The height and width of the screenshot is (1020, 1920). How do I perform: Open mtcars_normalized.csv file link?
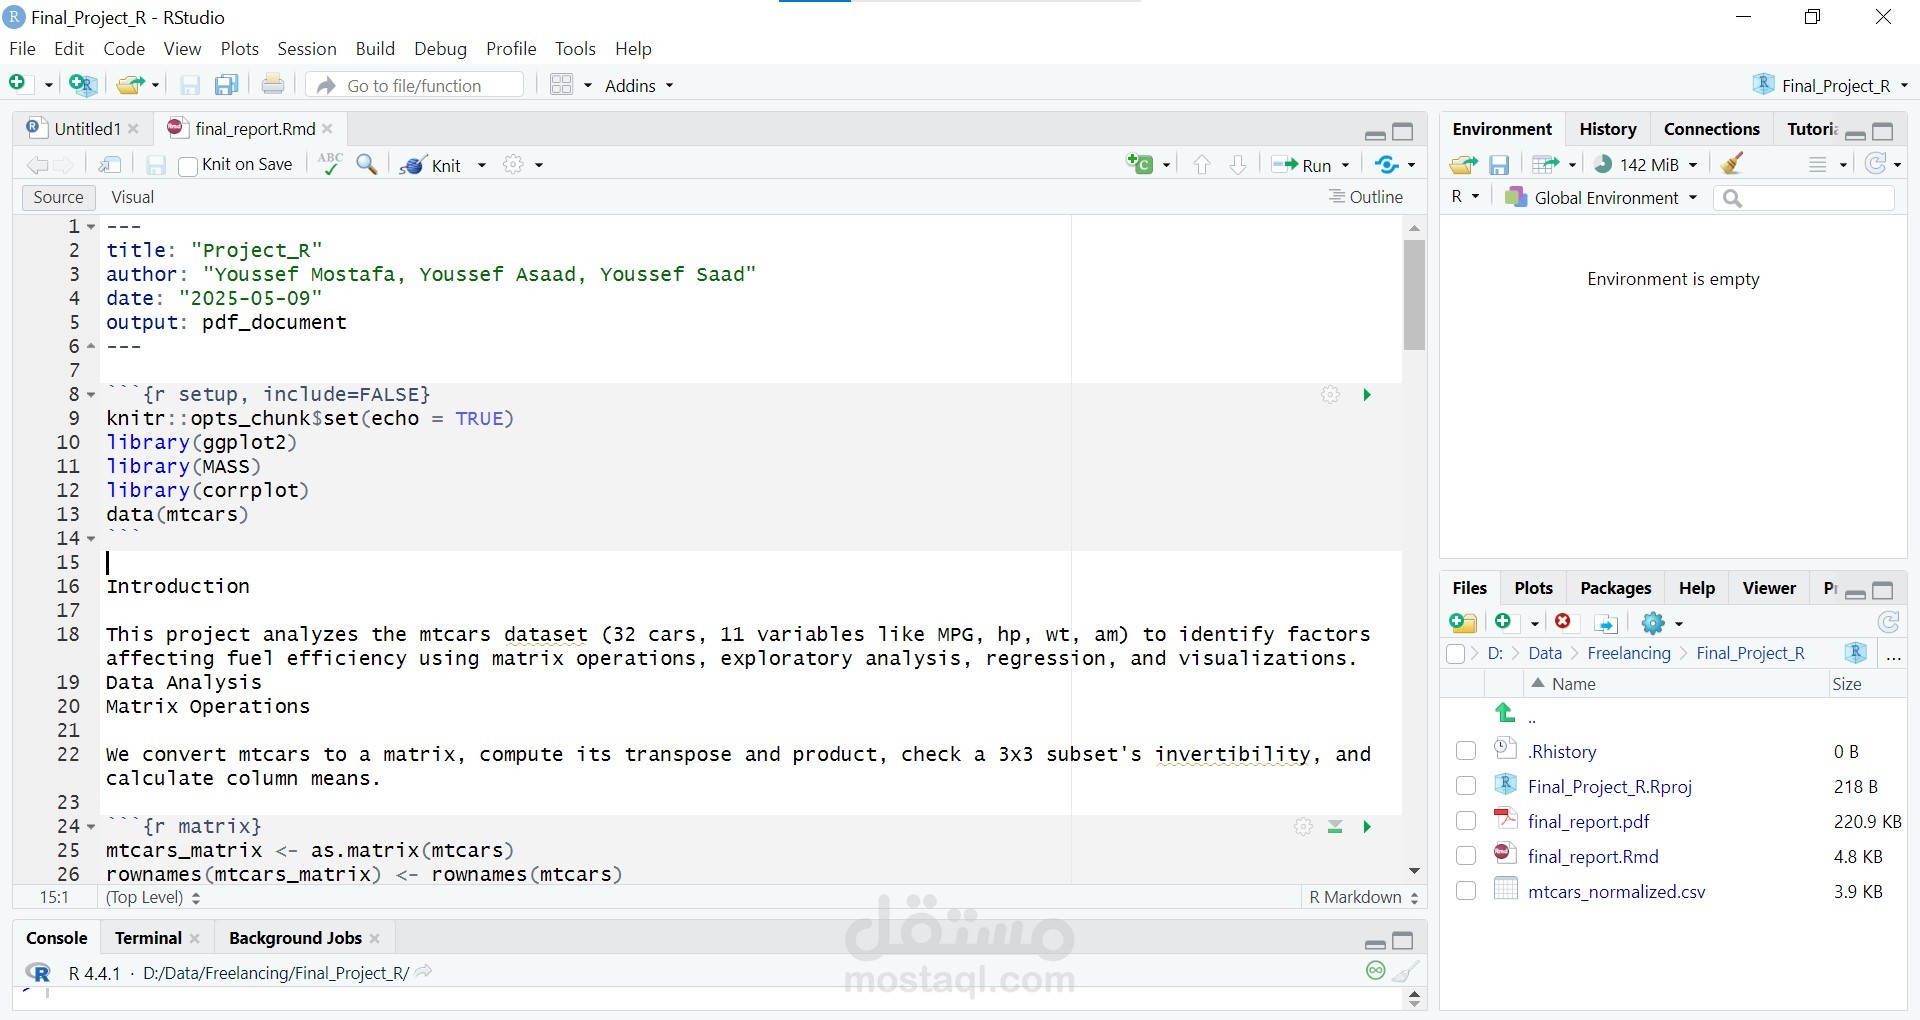(x=1616, y=891)
